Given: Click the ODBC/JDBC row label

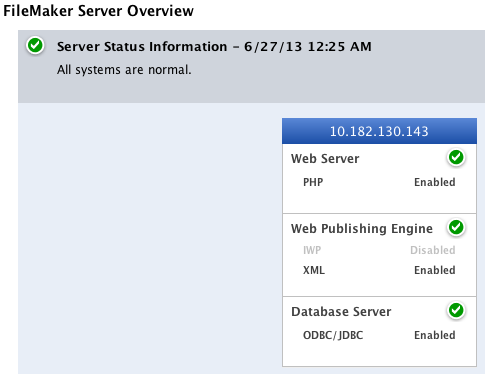Looking at the screenshot, I should click(x=333, y=335).
